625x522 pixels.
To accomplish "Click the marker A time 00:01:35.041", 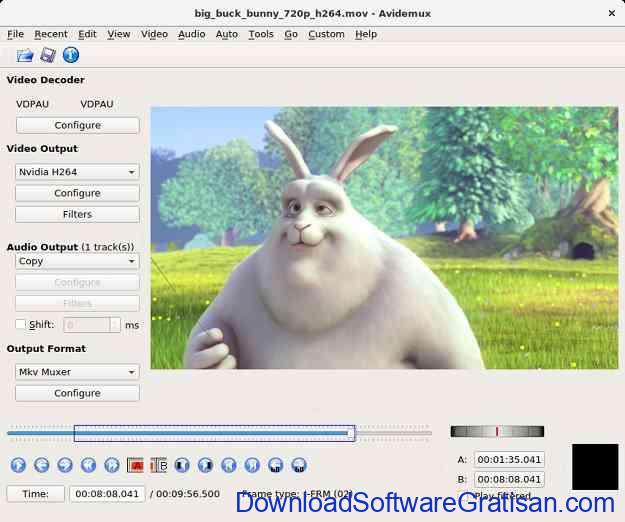I will point(509,459).
